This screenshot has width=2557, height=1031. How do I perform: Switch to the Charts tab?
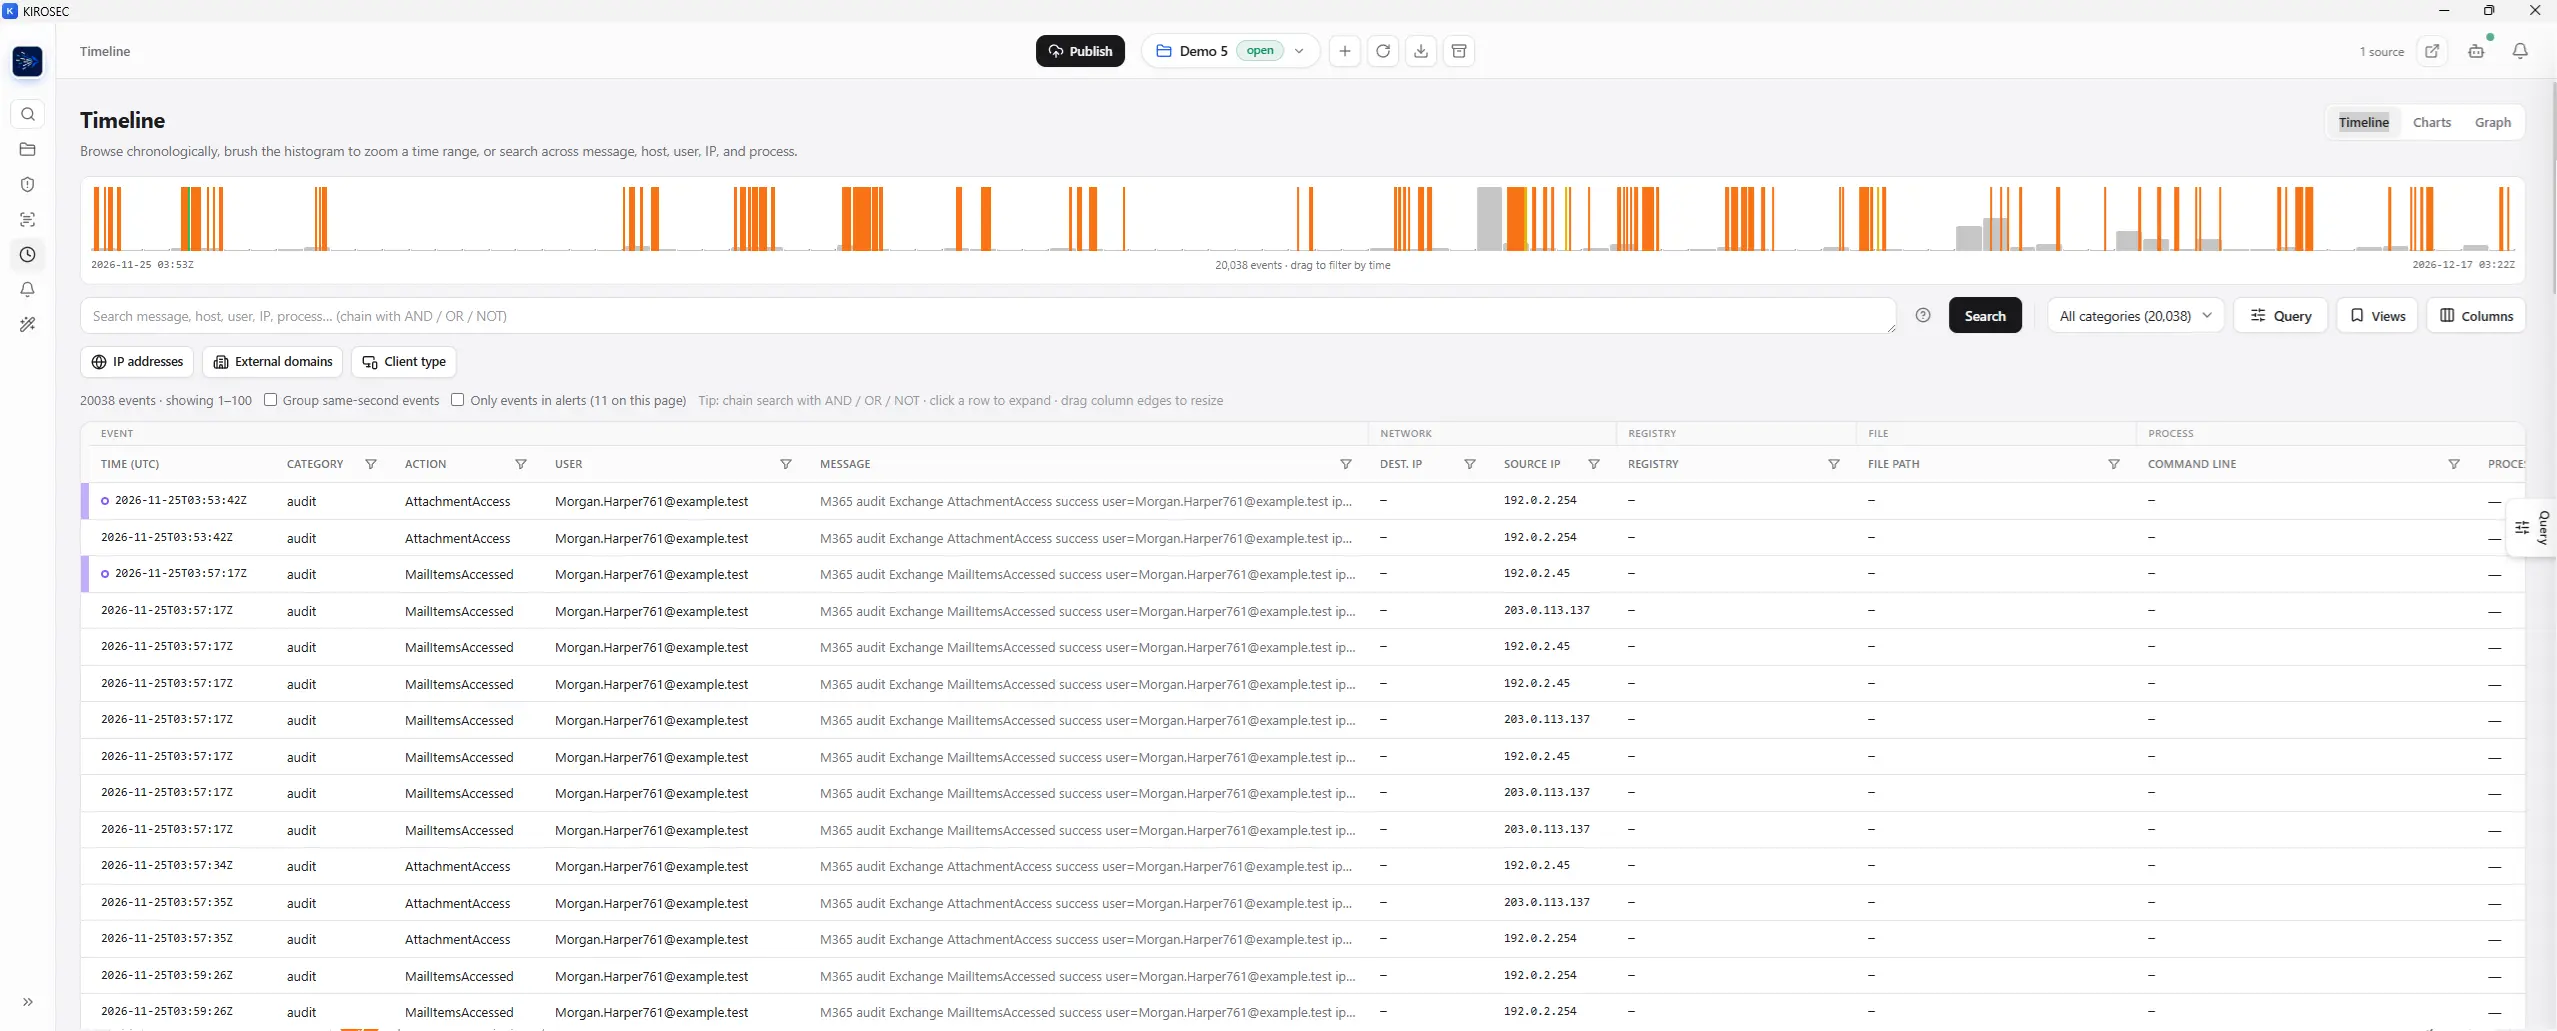tap(2432, 122)
